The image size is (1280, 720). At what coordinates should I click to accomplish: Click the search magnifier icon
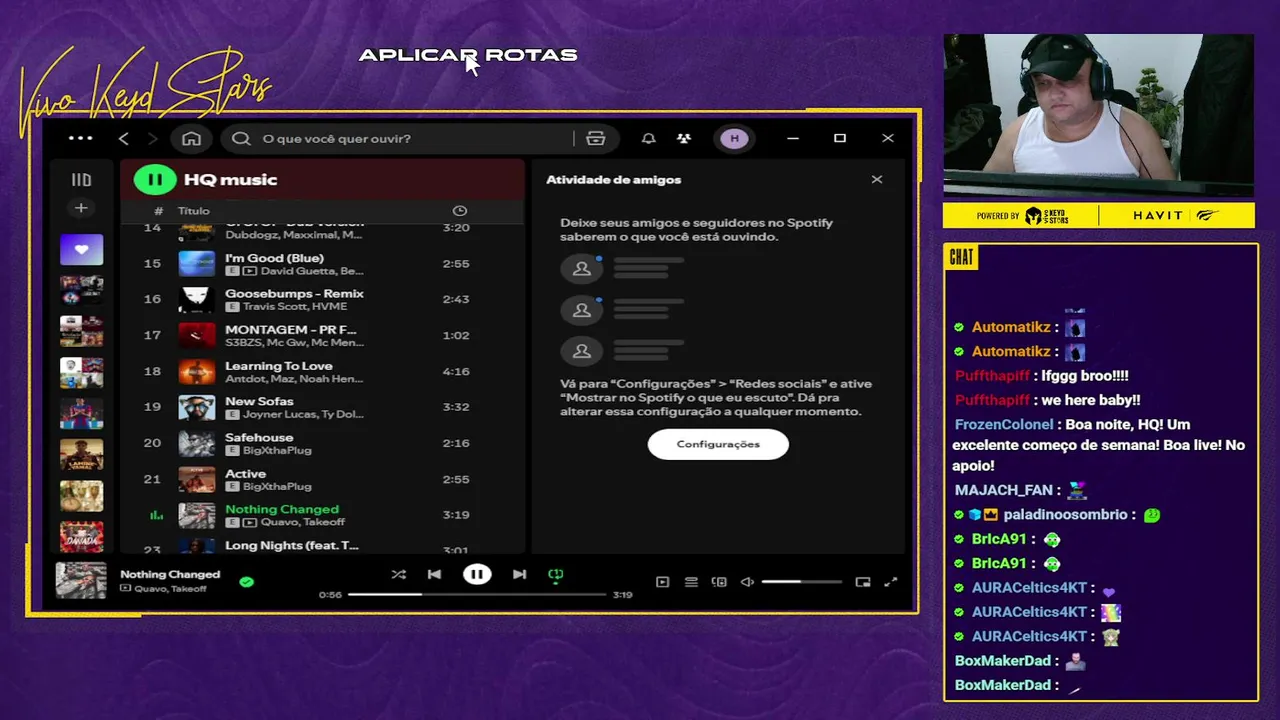[x=241, y=138]
